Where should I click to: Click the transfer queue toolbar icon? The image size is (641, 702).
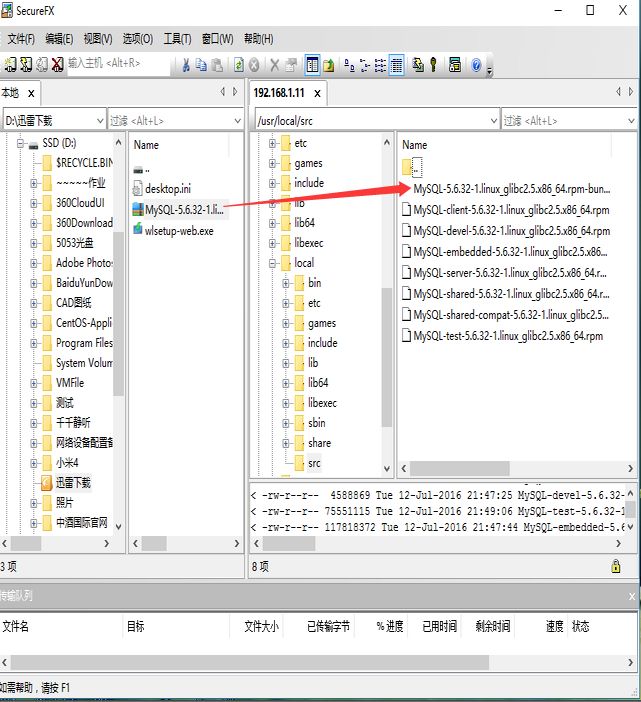point(454,65)
